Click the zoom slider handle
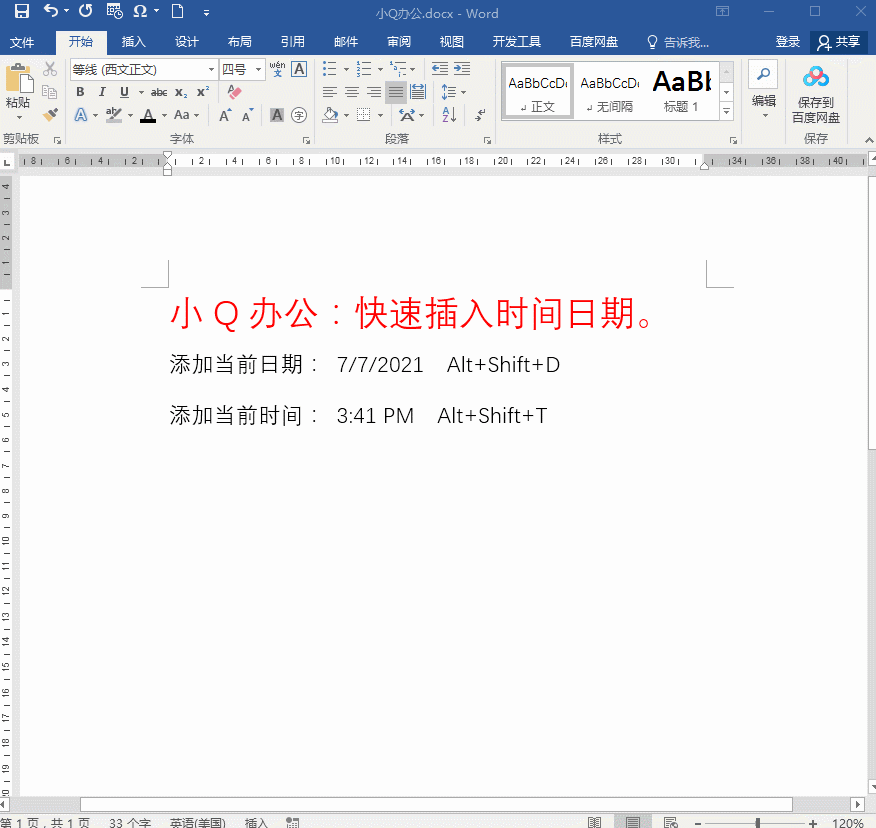The image size is (876, 828). point(758,823)
